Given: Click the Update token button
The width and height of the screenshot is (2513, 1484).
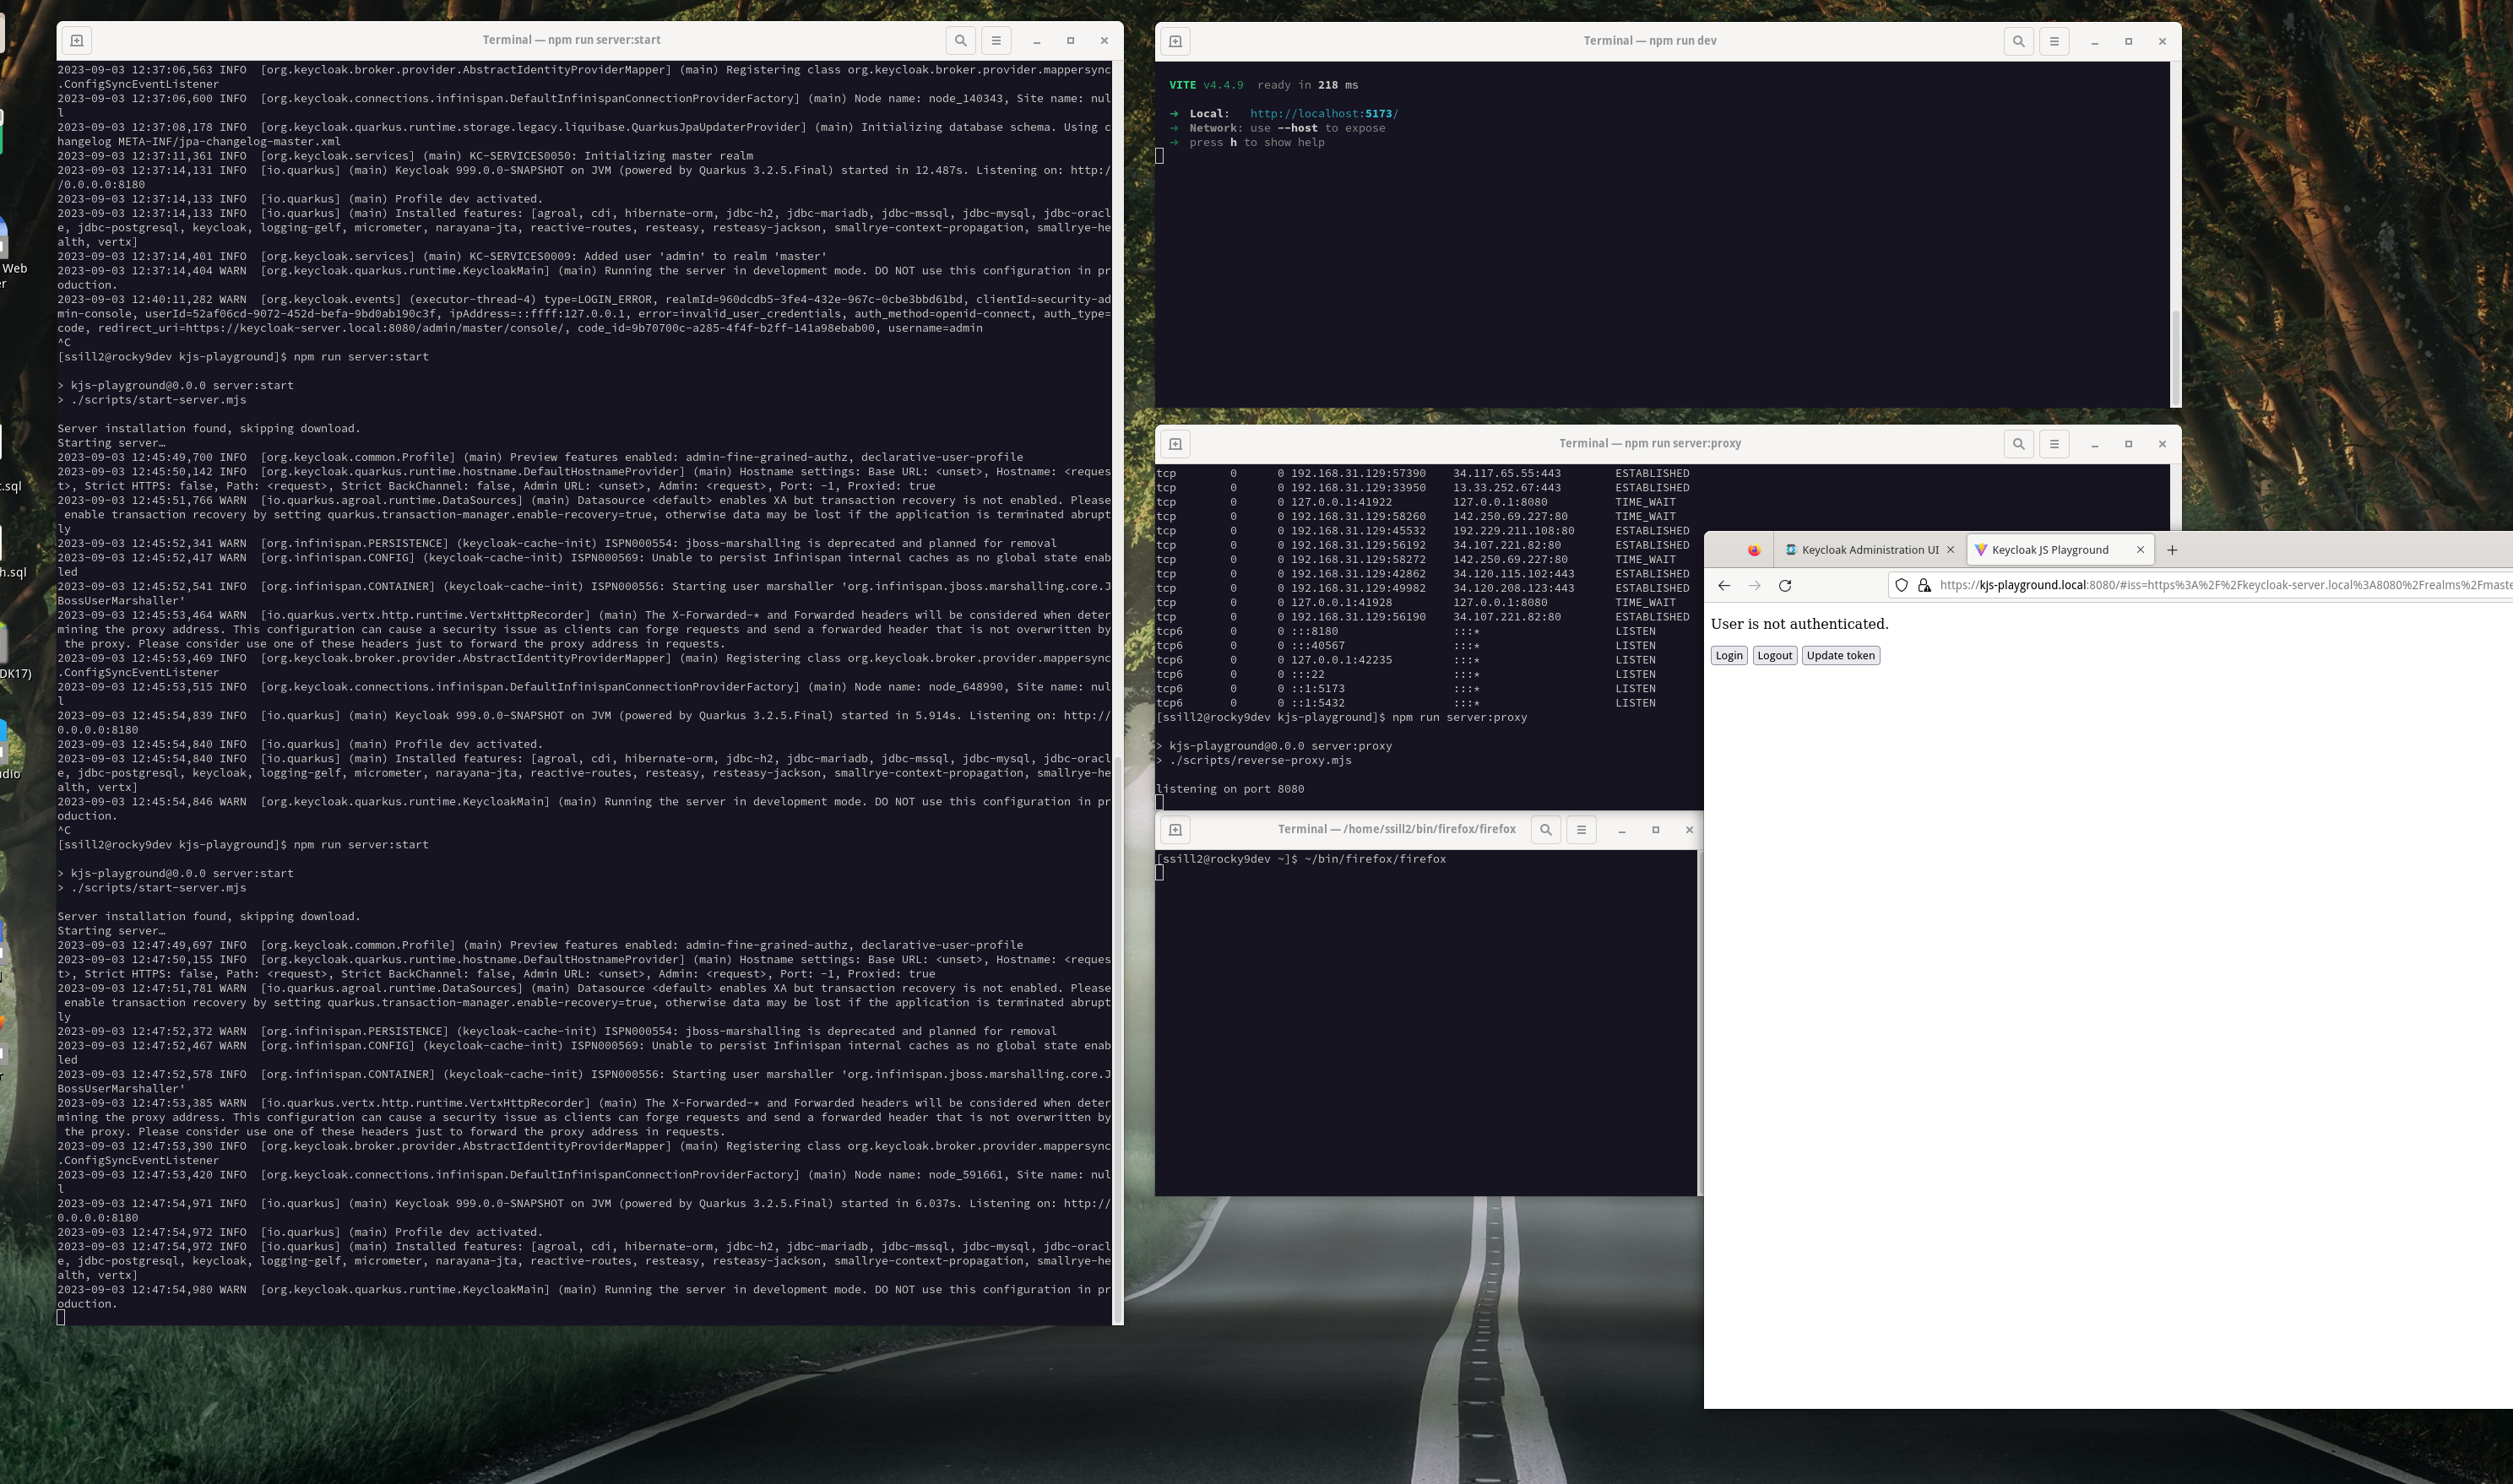Looking at the screenshot, I should coord(1840,655).
